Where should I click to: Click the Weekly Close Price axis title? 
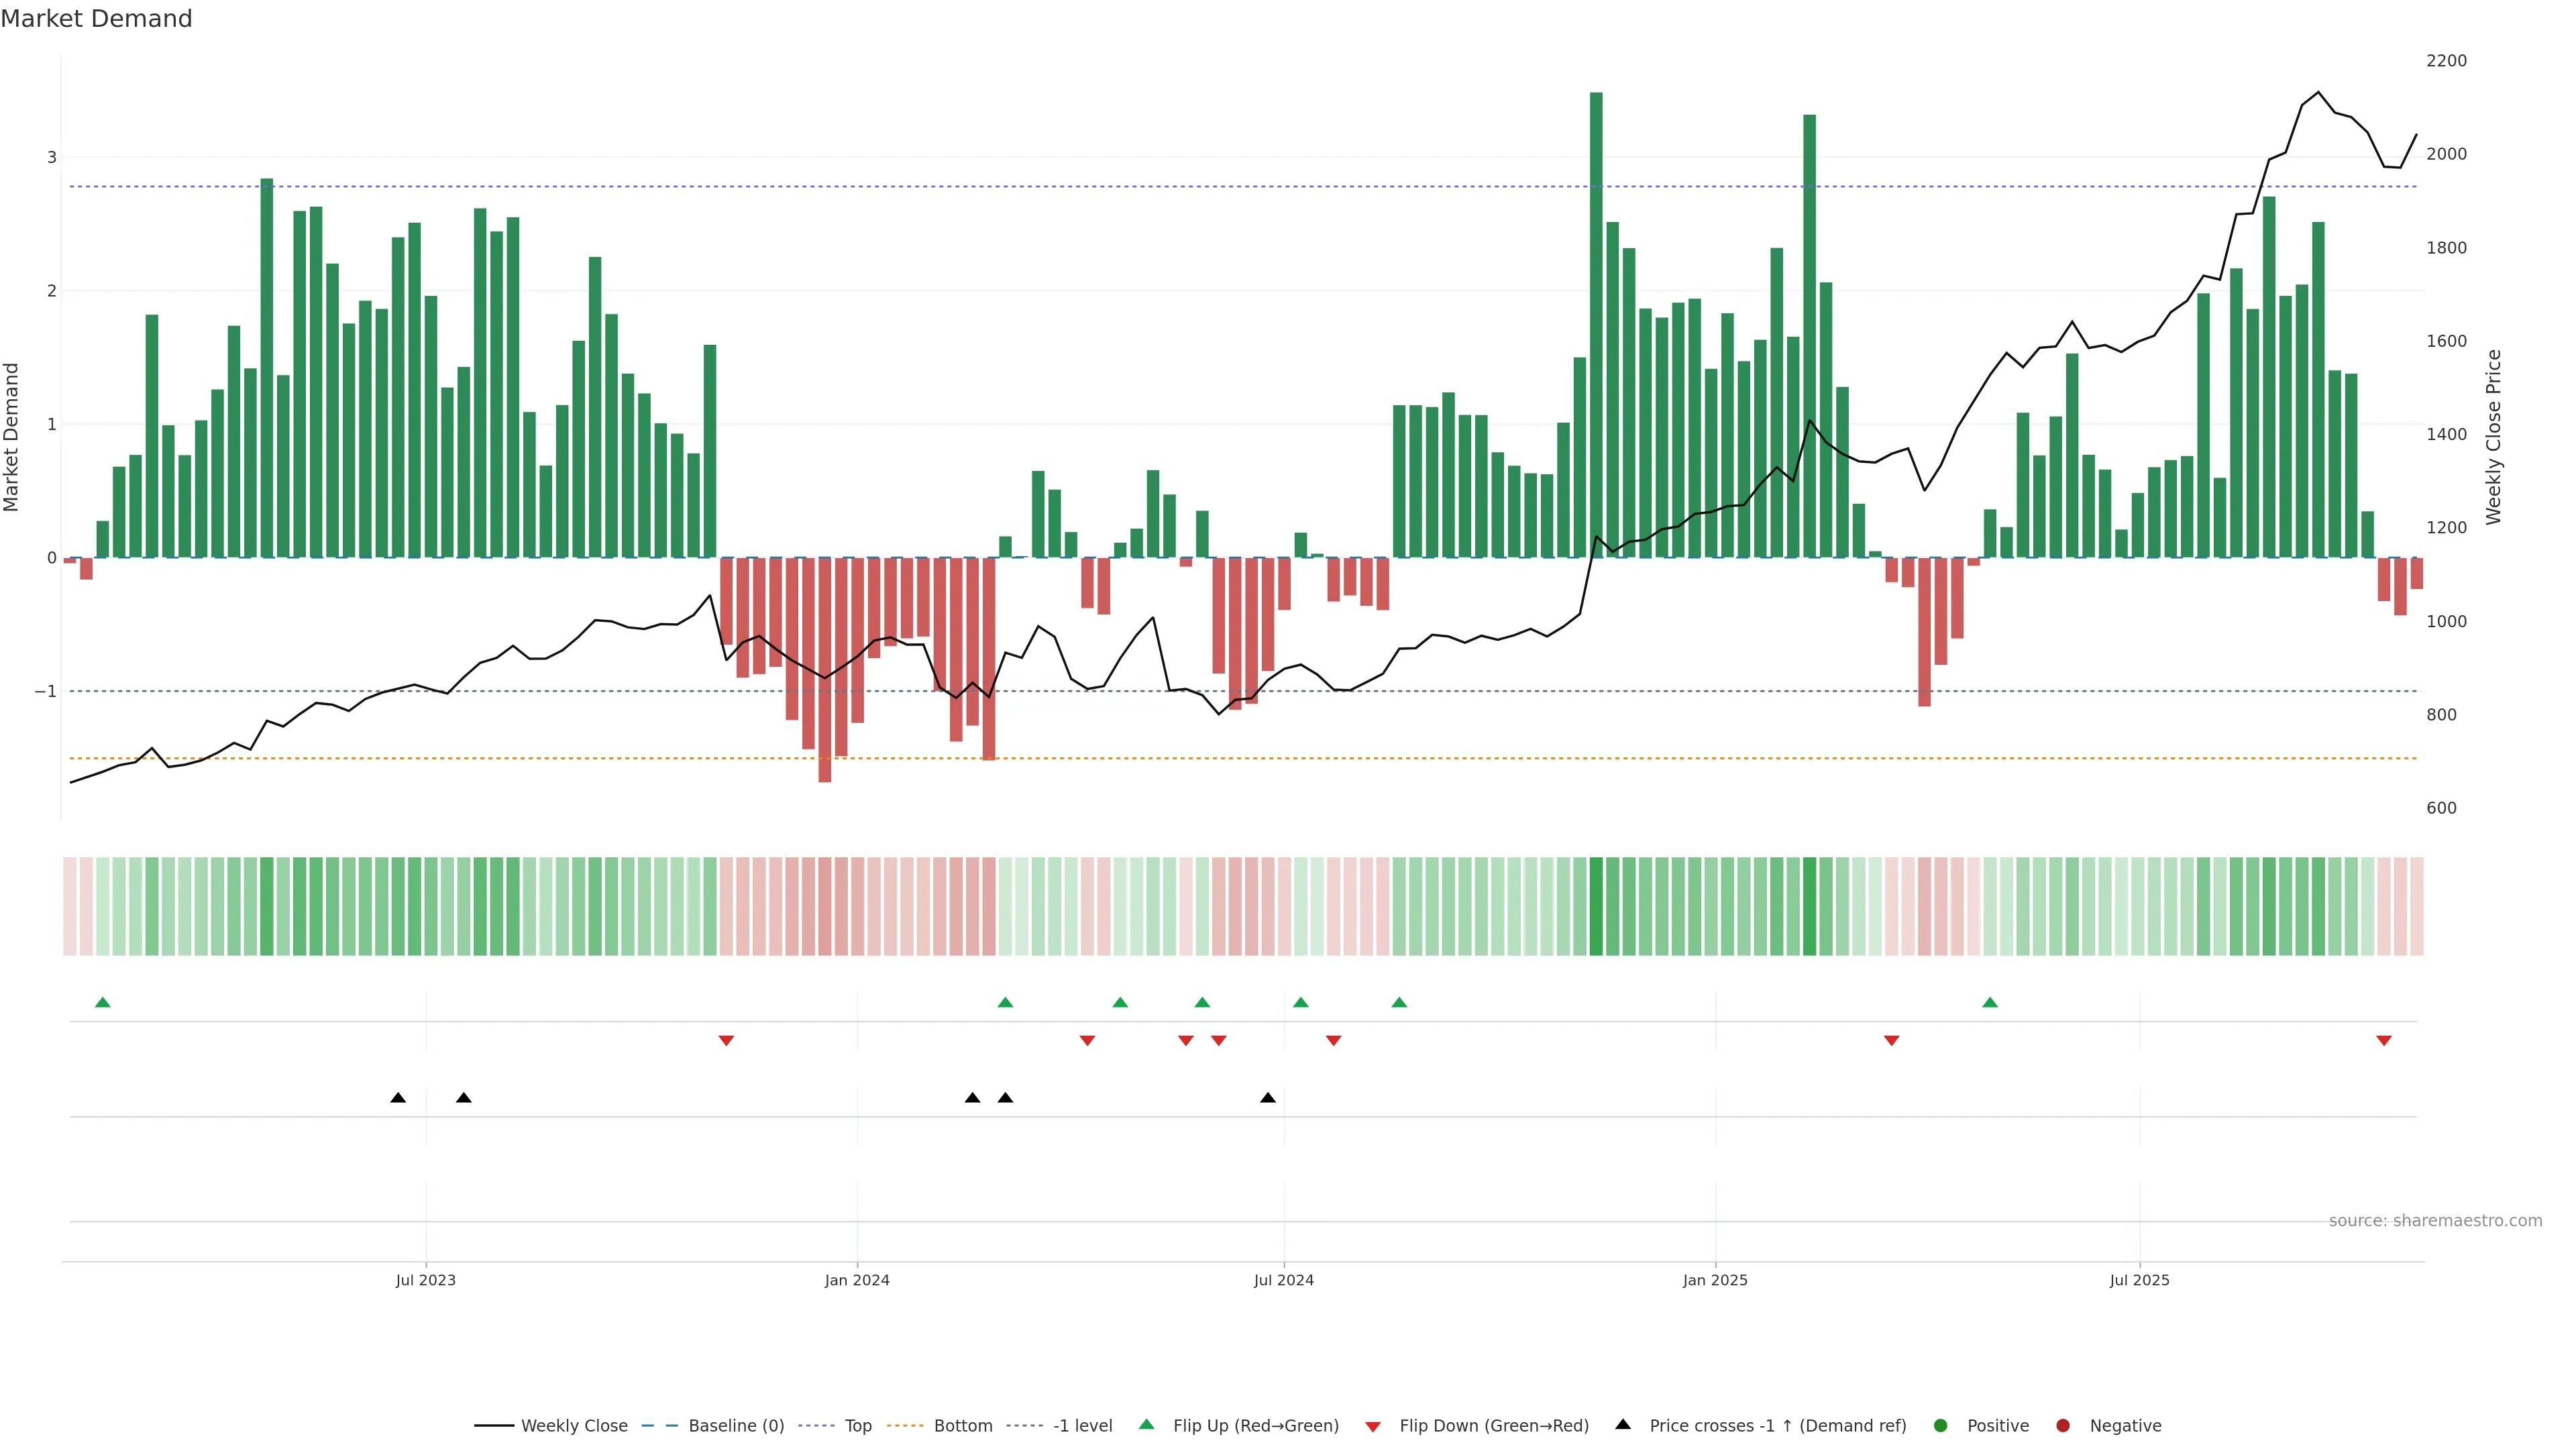coord(2493,436)
